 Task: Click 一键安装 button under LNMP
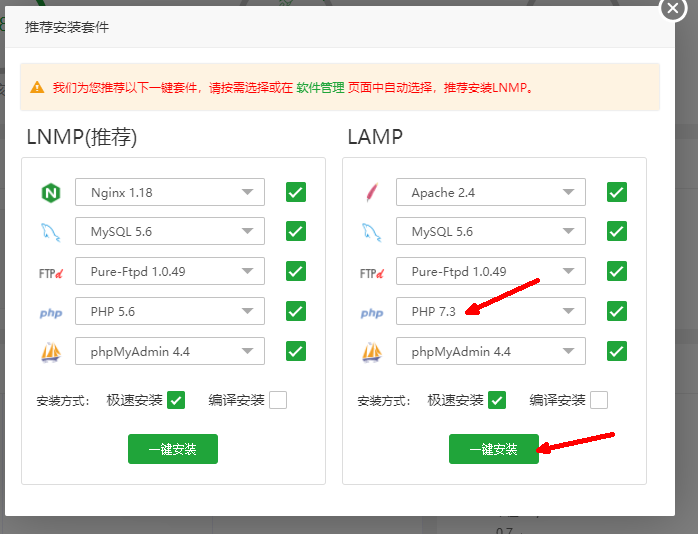pos(173,450)
